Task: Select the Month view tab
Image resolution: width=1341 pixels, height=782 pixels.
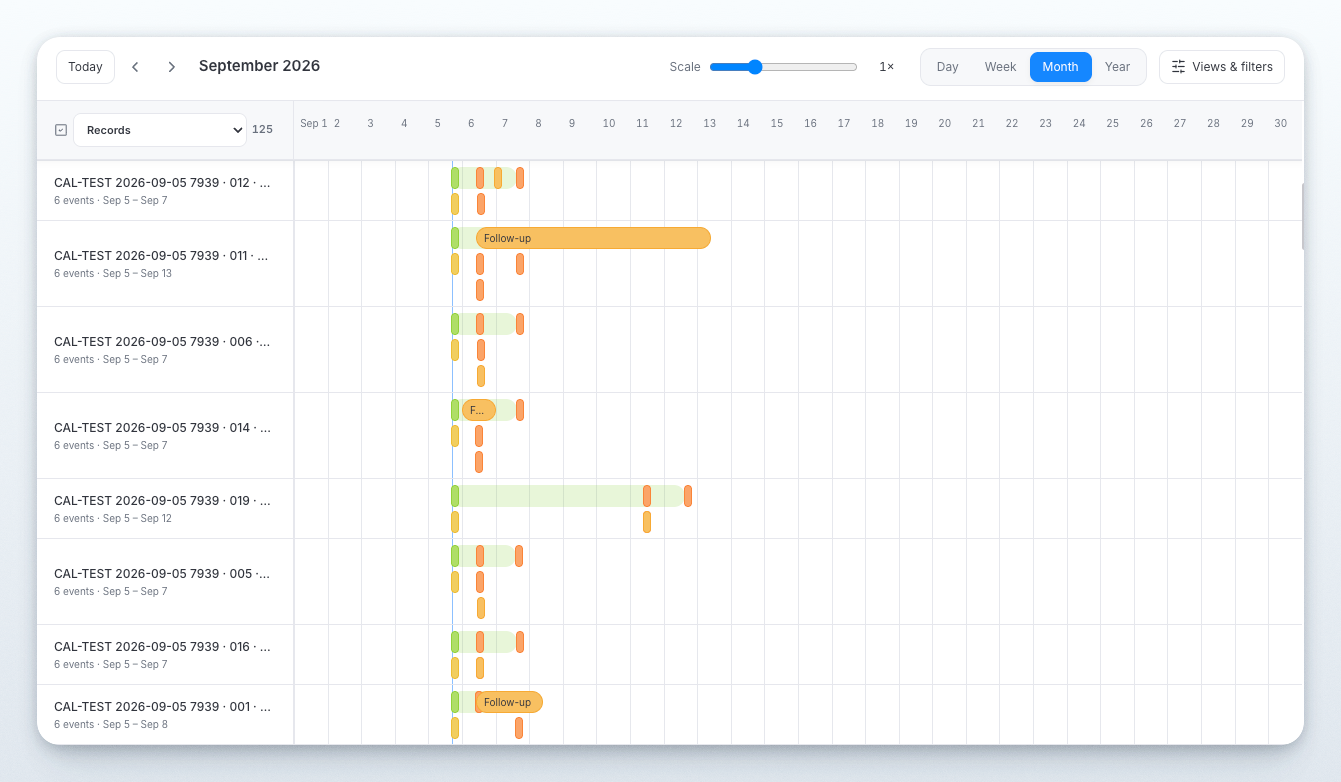Action: point(1060,67)
